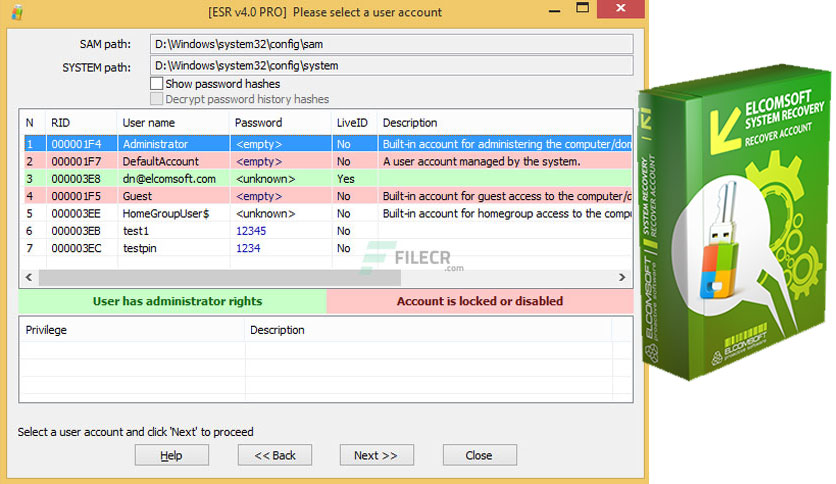Viewport: 836px width, 484px height.
Task: Click the Privilege column header
Action: click(x=46, y=330)
